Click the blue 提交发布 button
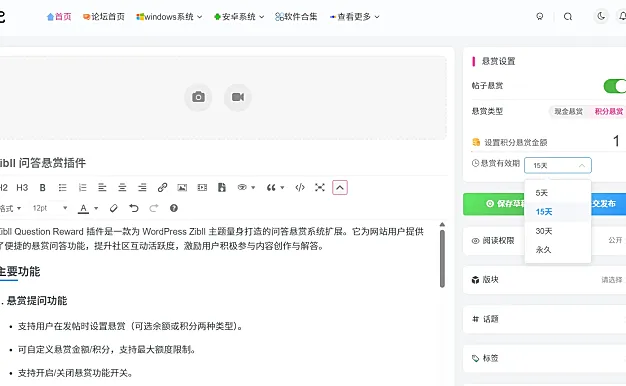Image resolution: width=626 pixels, height=386 pixels. coord(608,204)
